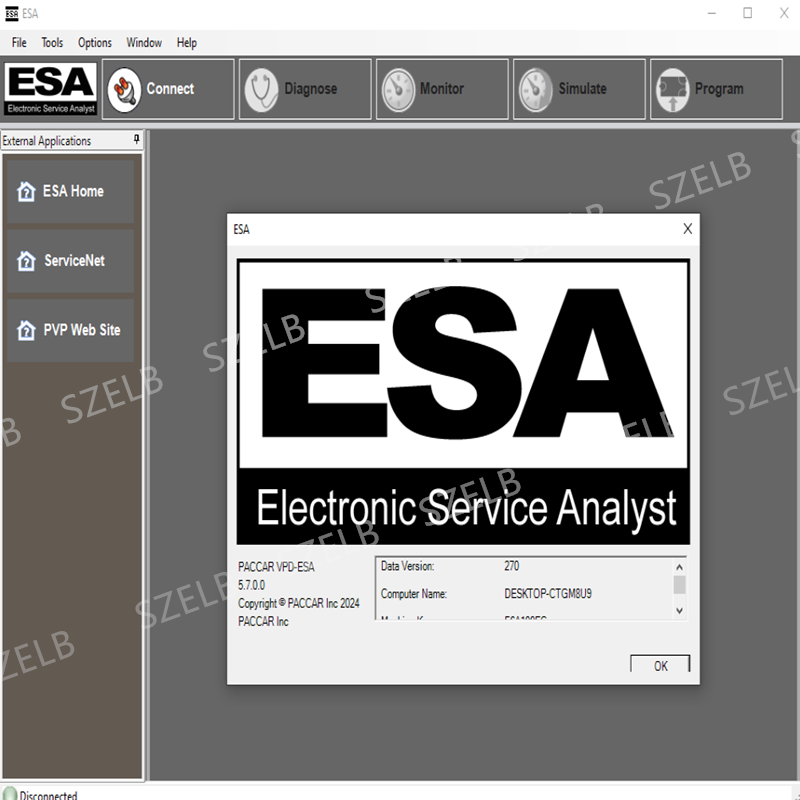This screenshot has height=800, width=800.
Task: Click the ESA splash logo image in dialog
Action: coord(463,402)
